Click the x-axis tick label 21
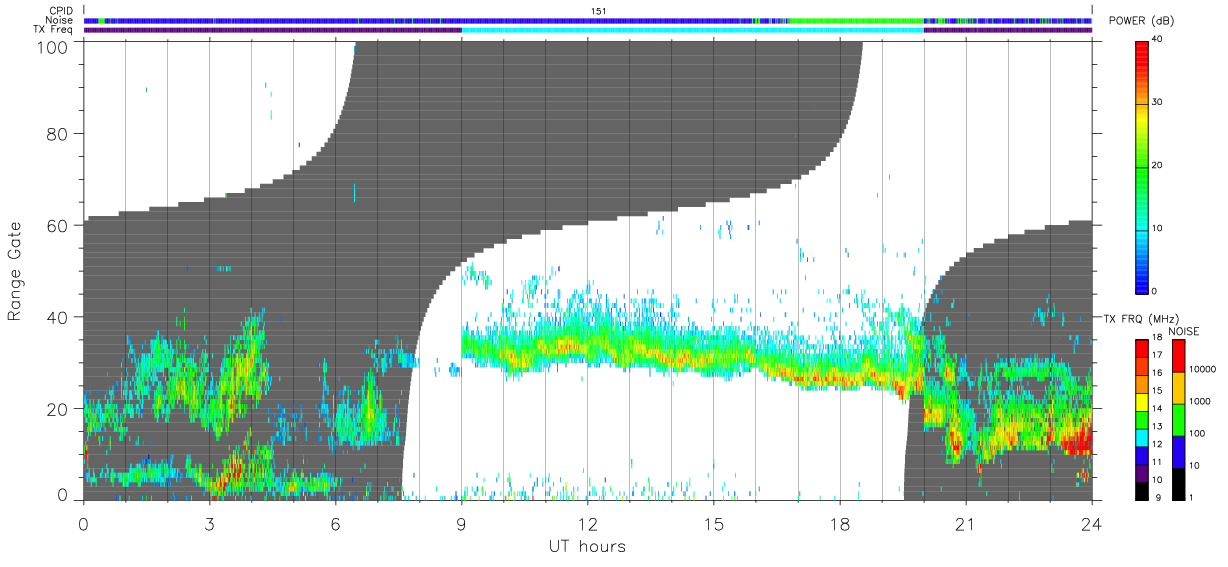Screen dimensions: 1228x567 coord(966,523)
